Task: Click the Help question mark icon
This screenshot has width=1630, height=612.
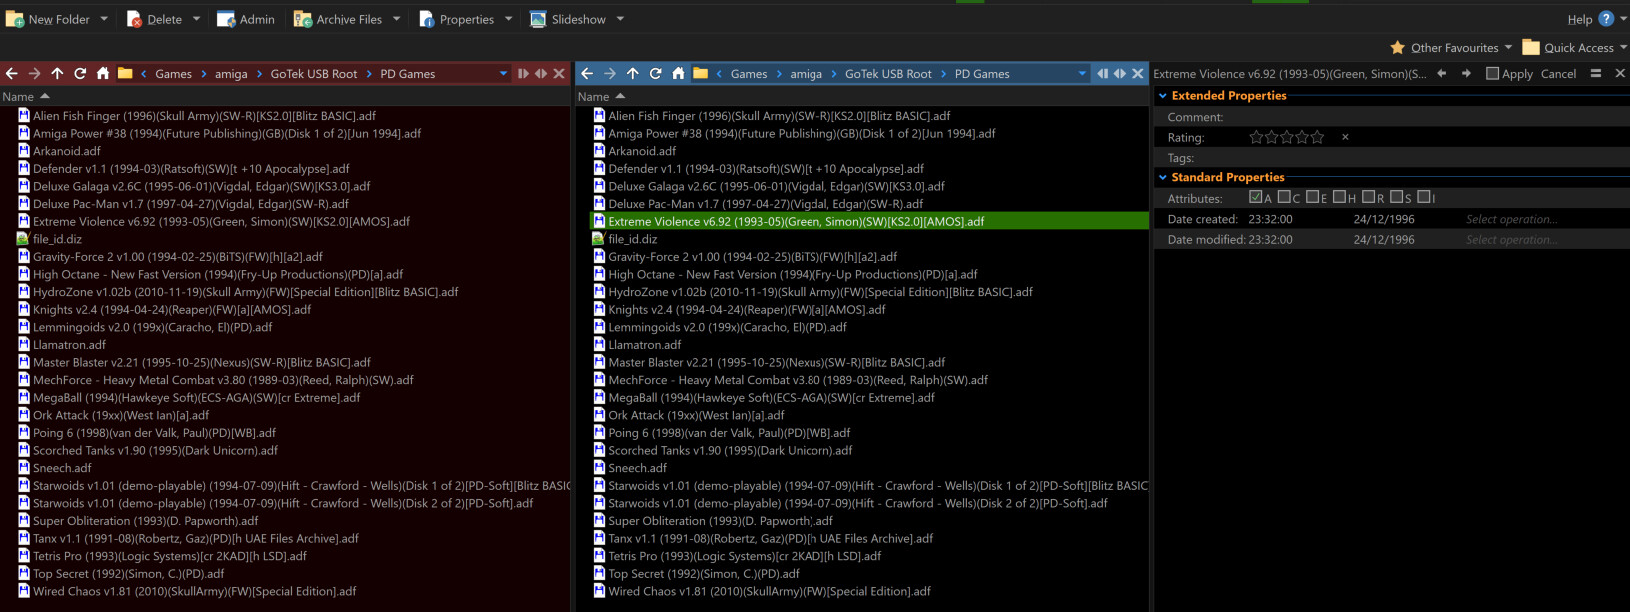Action: click(1606, 19)
